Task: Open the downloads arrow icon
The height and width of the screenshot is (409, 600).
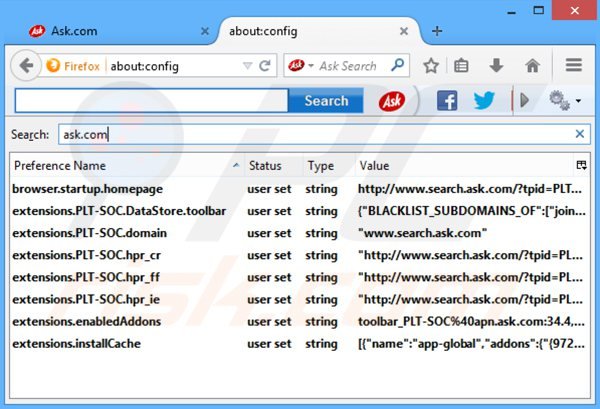Action: click(x=496, y=66)
